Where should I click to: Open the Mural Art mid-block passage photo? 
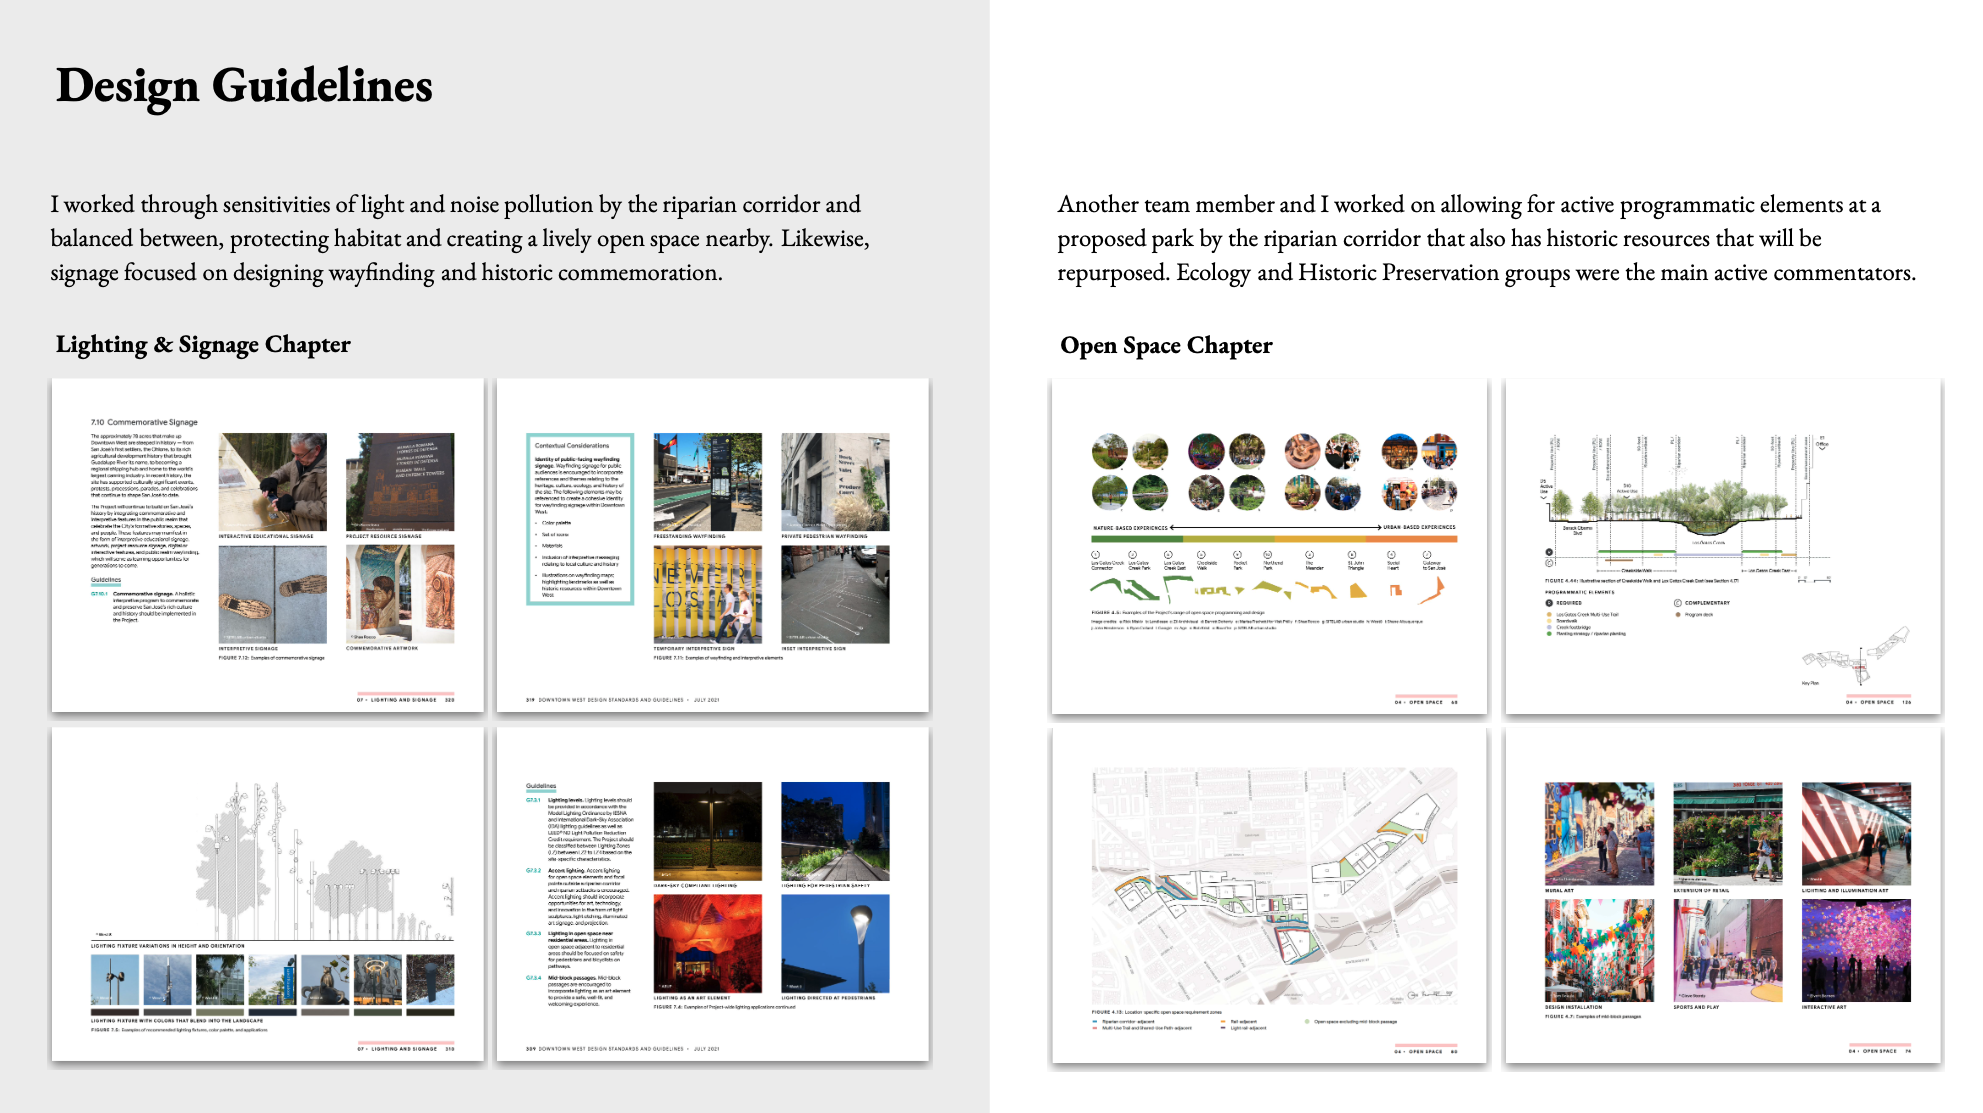[1598, 833]
